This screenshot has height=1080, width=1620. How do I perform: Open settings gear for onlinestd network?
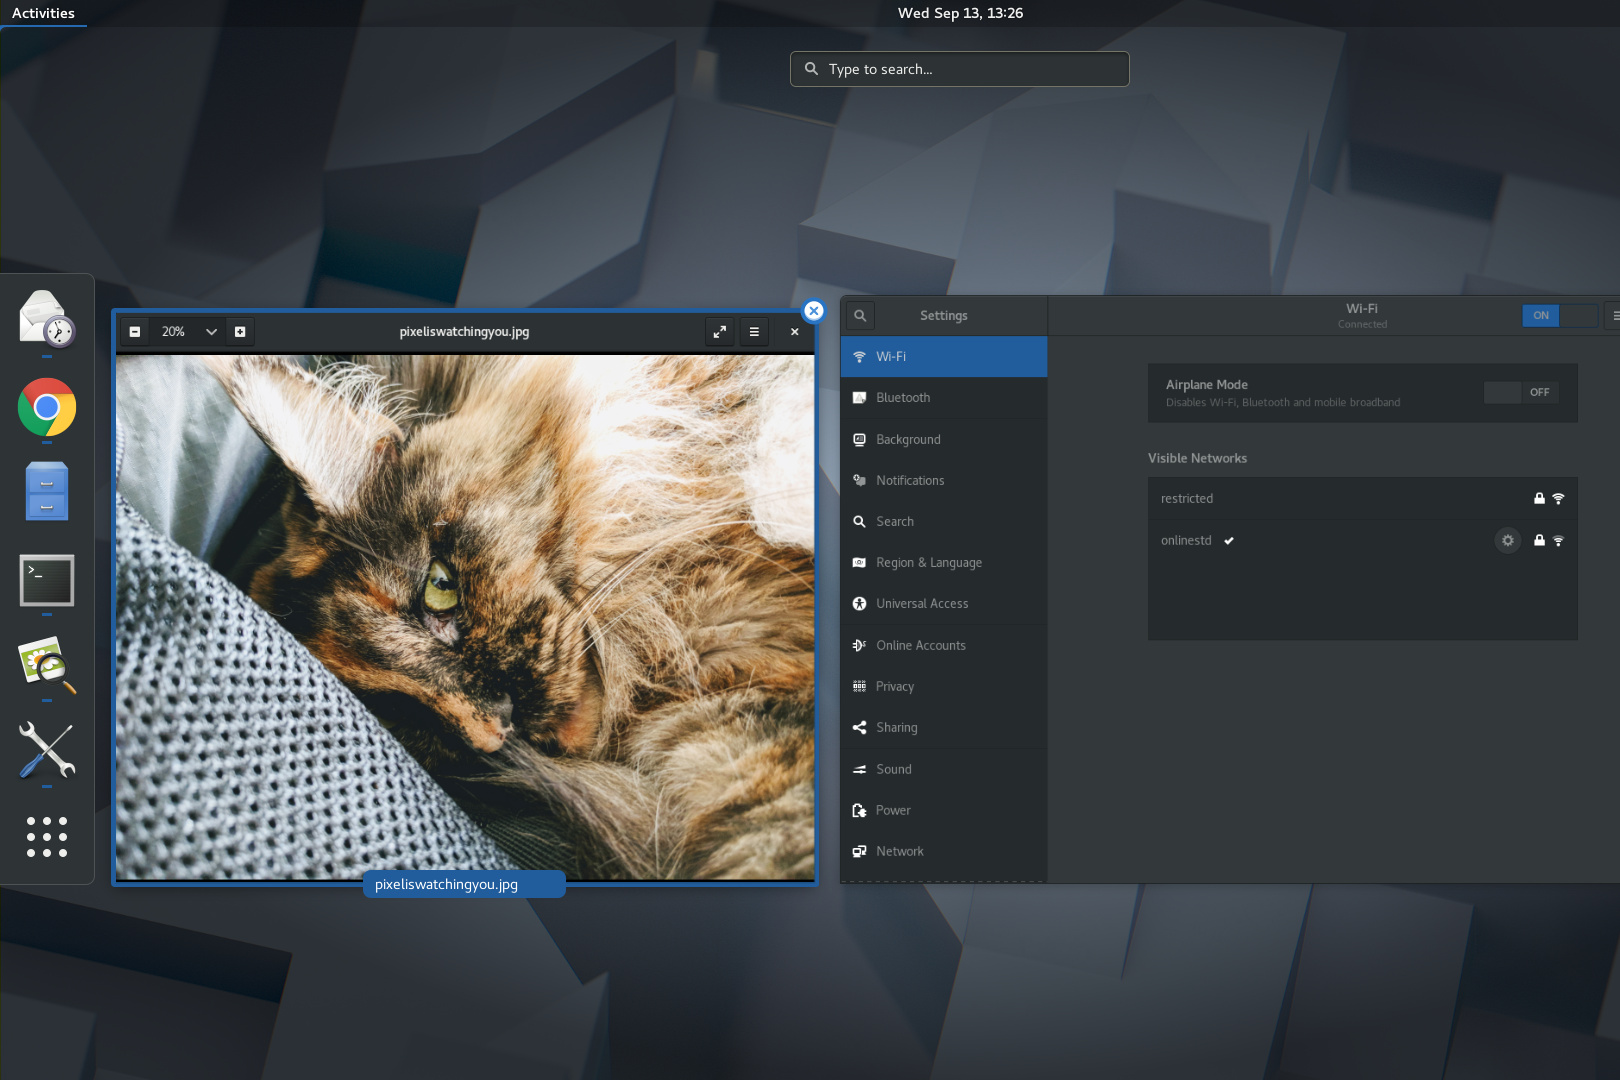(1507, 541)
